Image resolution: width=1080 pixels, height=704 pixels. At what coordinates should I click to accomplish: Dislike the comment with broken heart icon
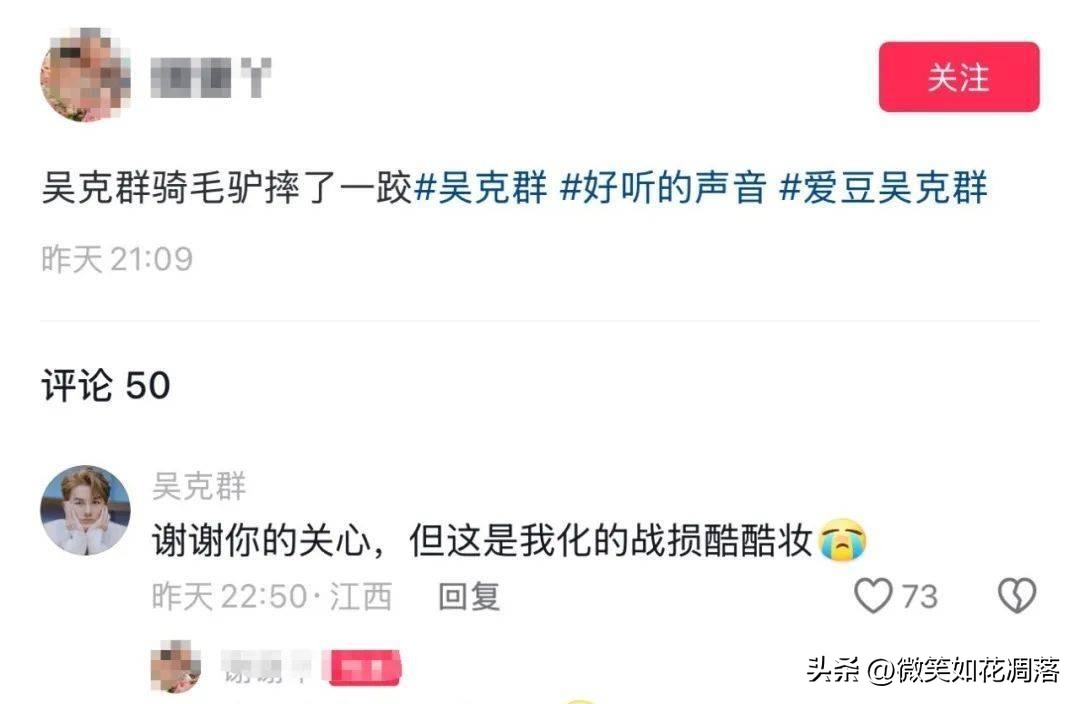(1017, 595)
